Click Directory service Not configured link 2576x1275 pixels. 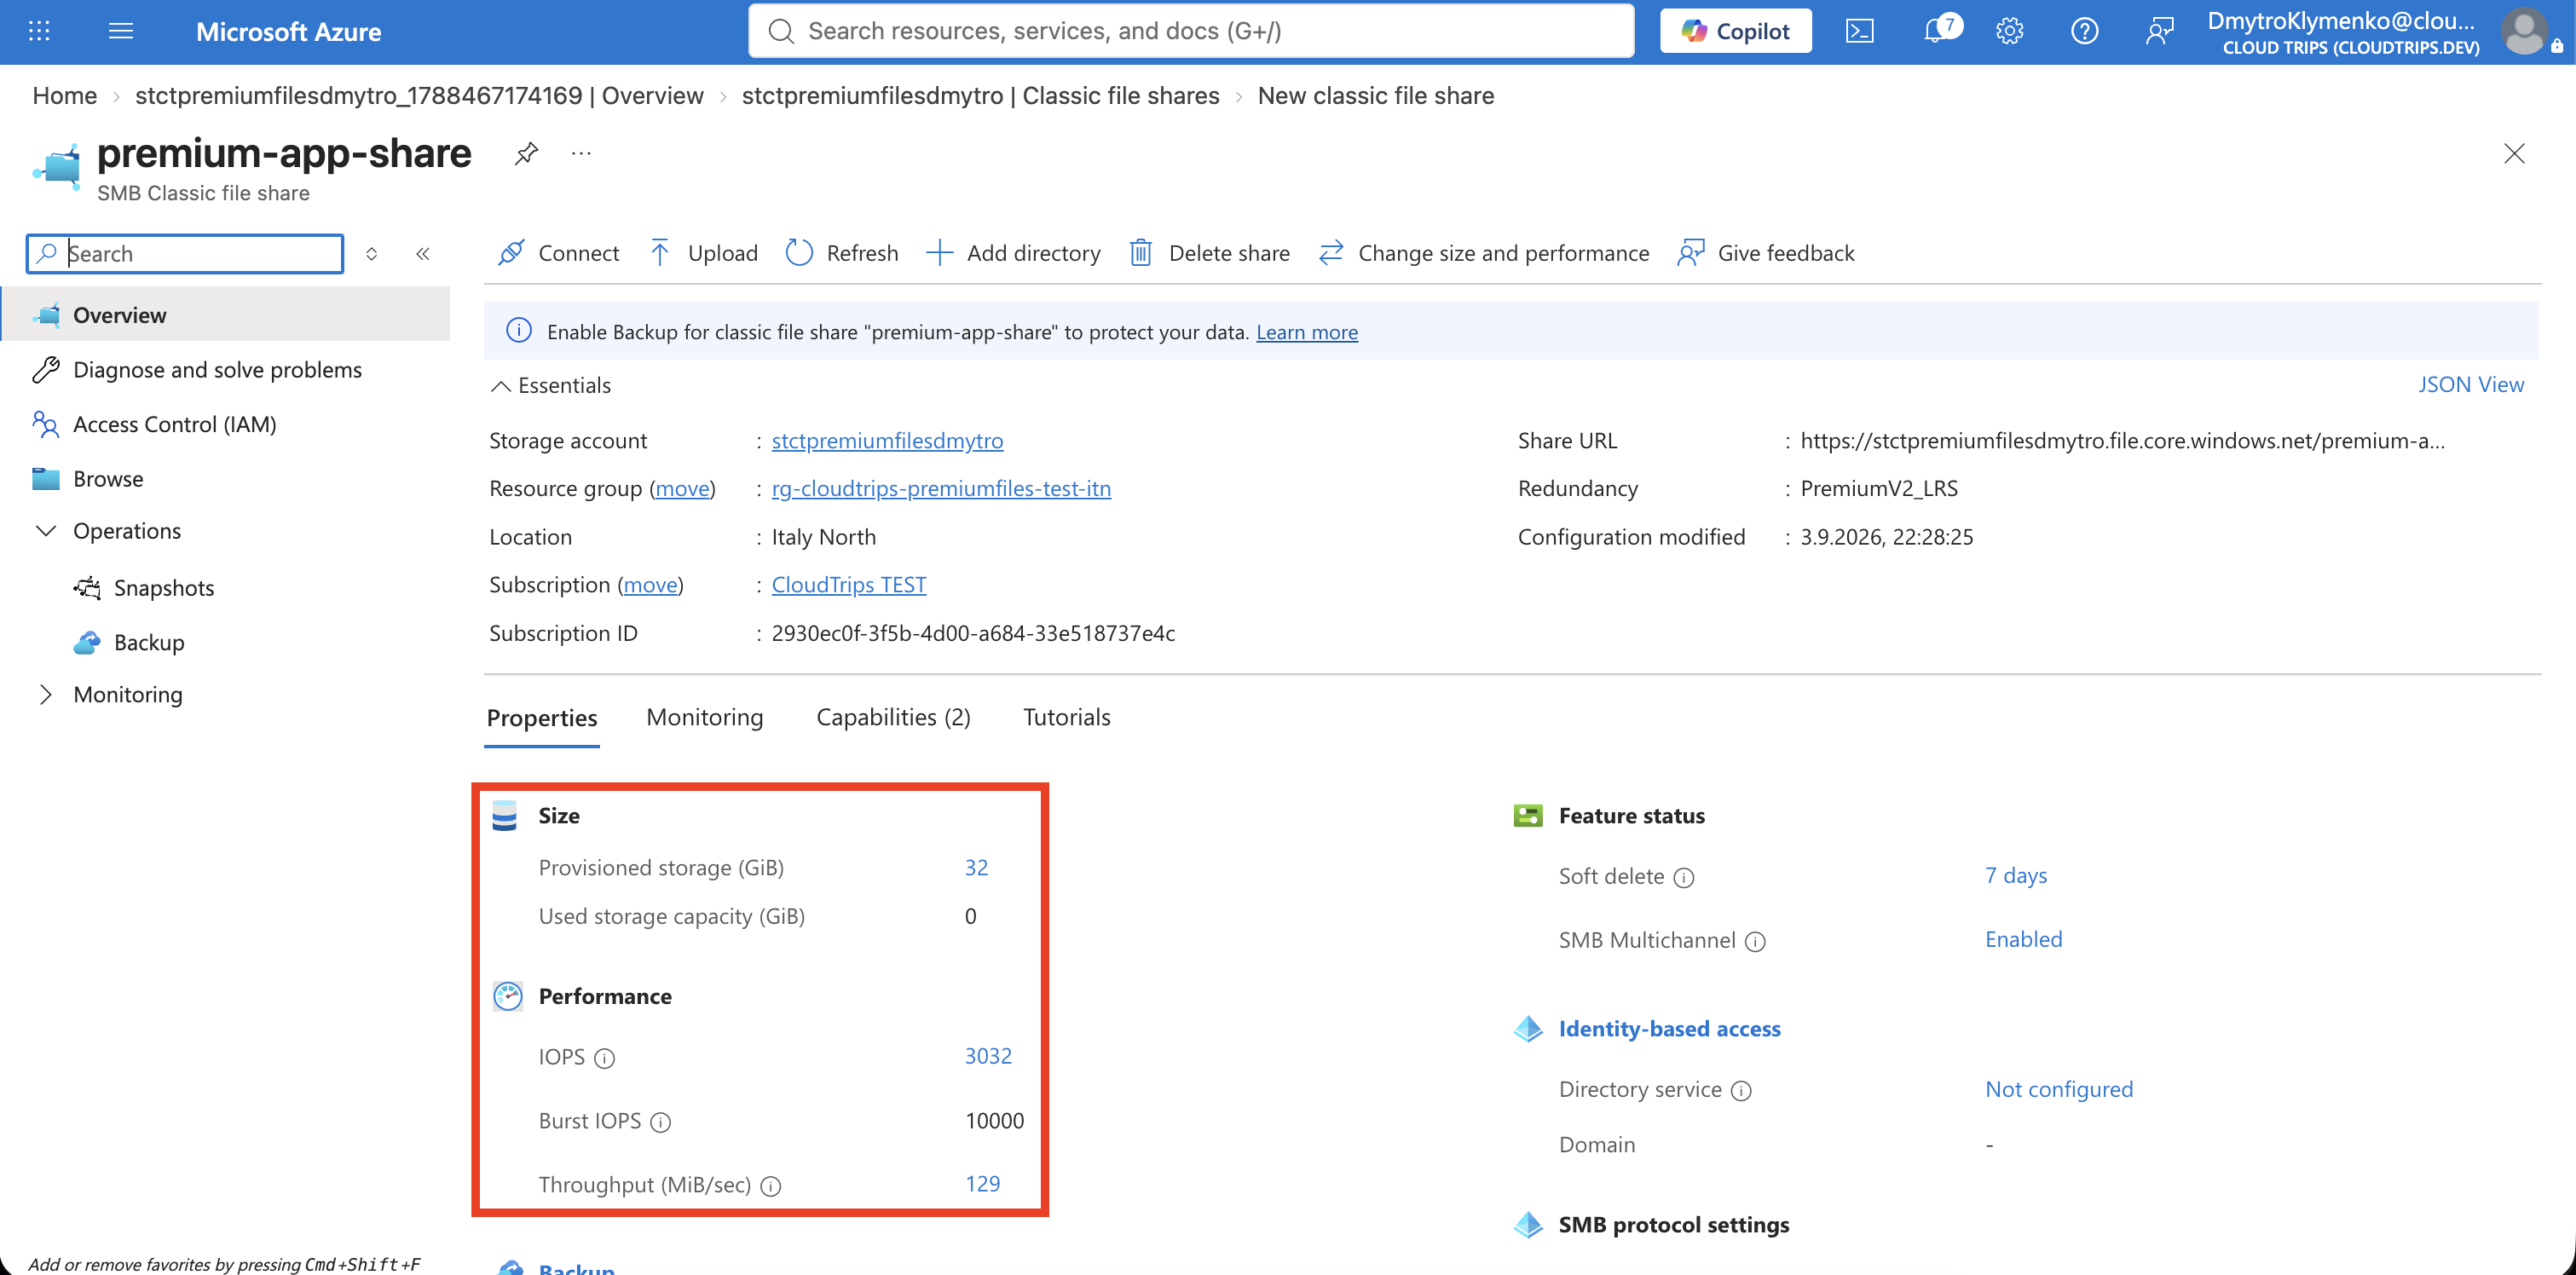pos(2058,1090)
